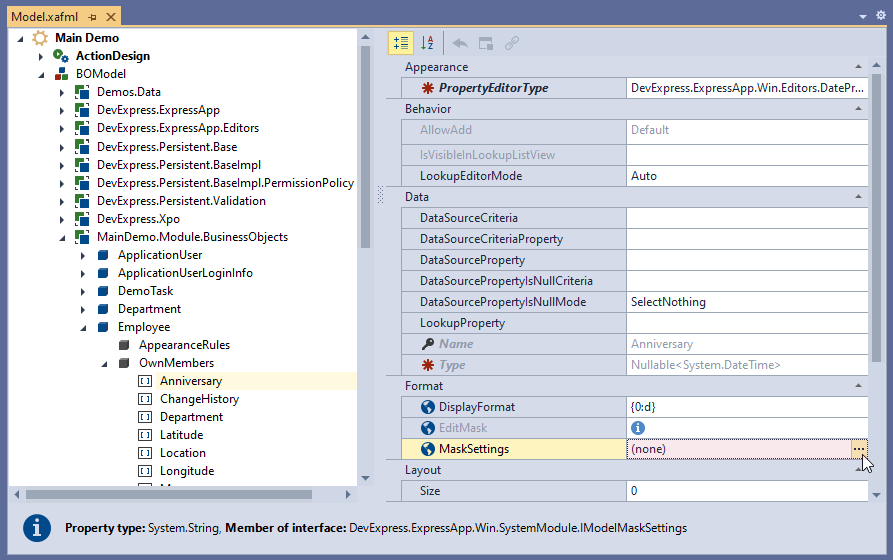Click the Anniversary member bracket icon
This screenshot has height=560, width=893.
pyautogui.click(x=145, y=381)
